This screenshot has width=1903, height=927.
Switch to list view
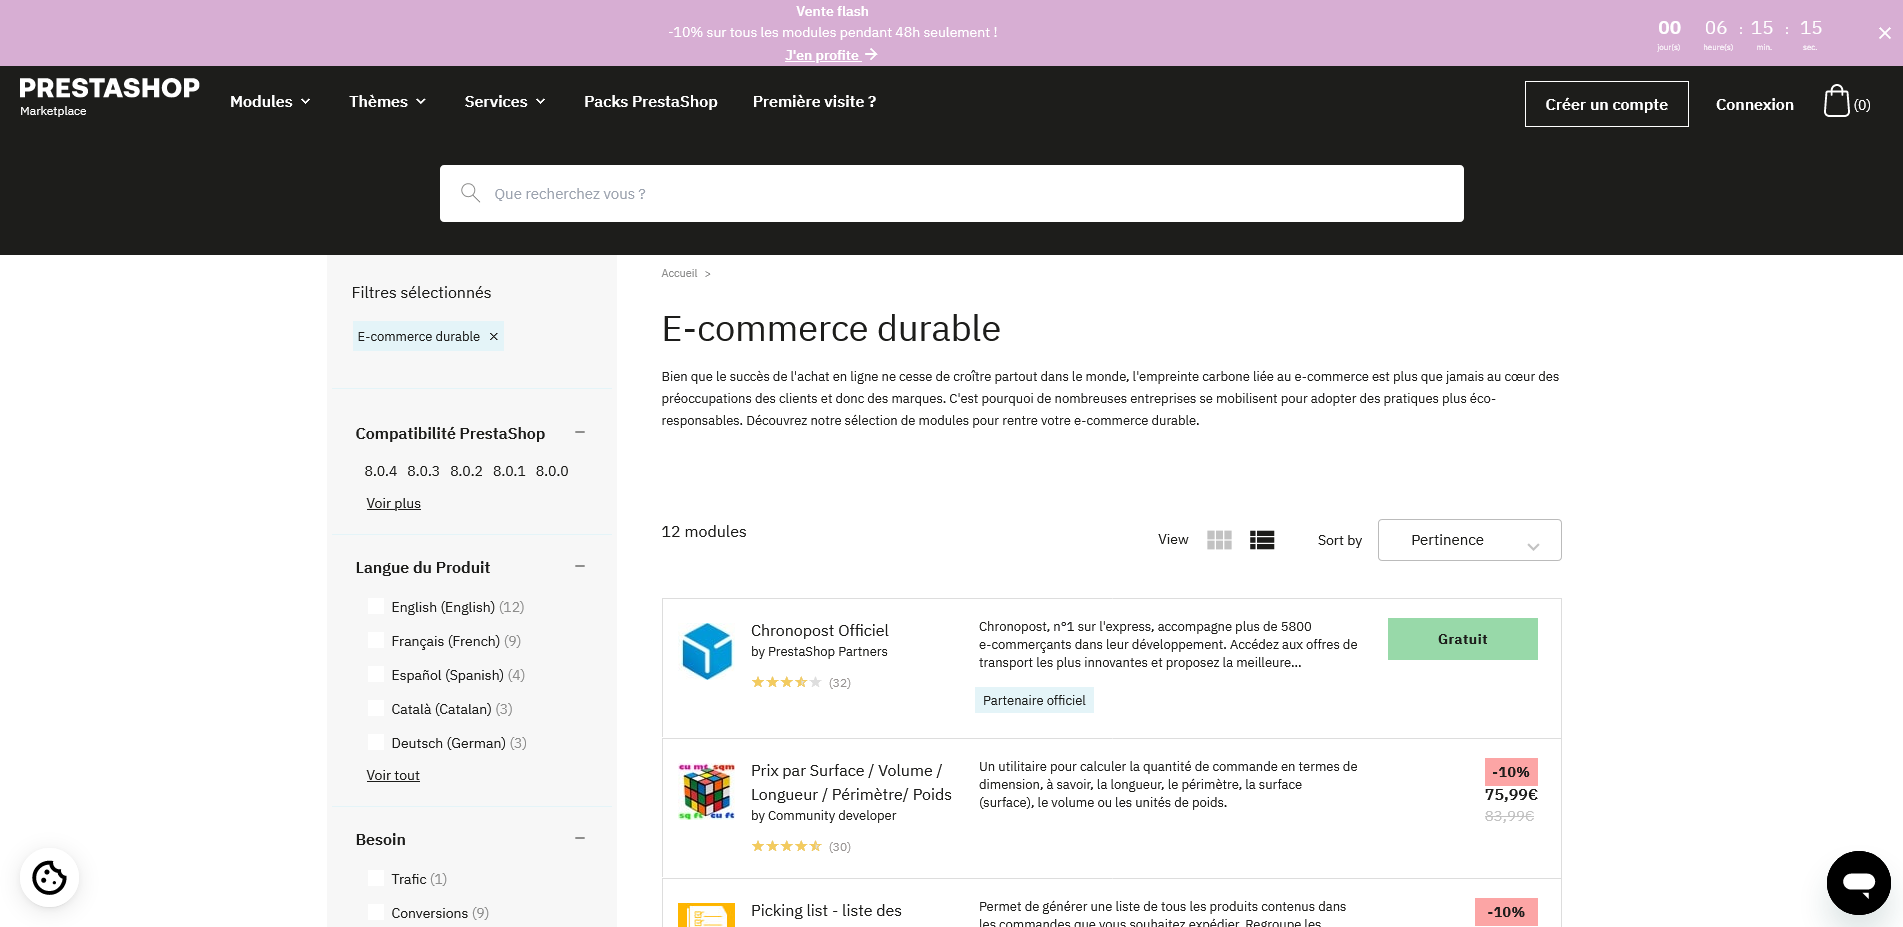[1262, 540]
